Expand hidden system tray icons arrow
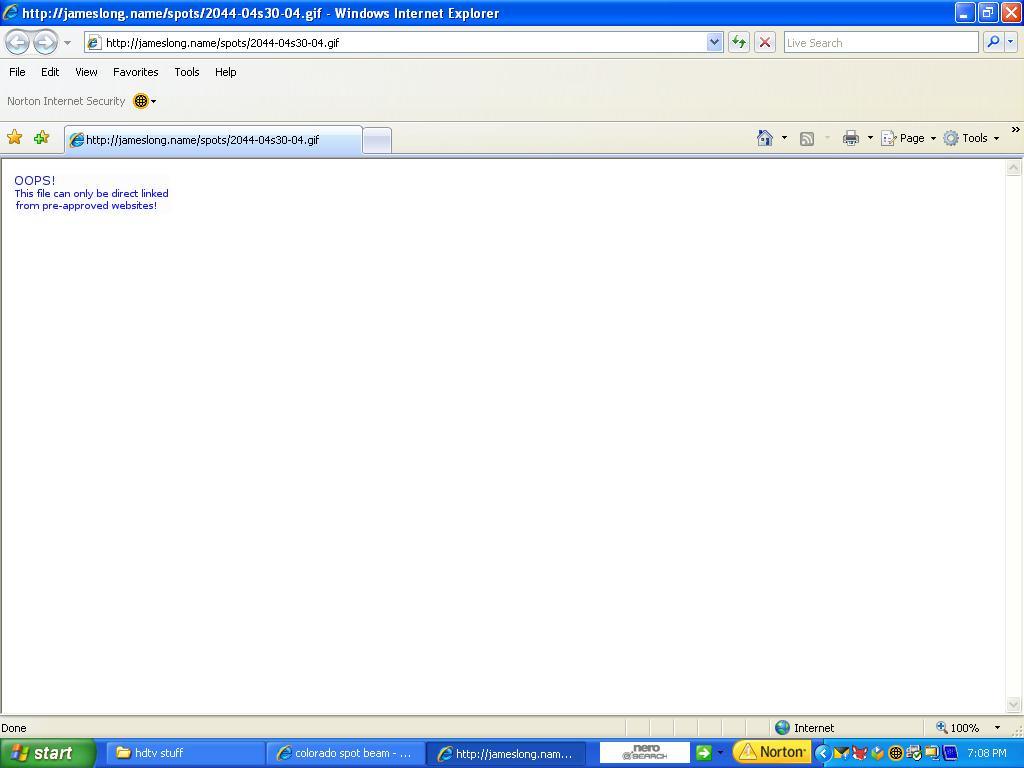The width and height of the screenshot is (1024, 768). 823,753
